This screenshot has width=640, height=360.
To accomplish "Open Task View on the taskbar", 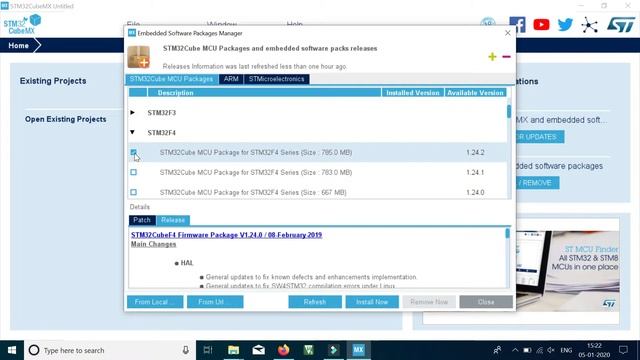I will tap(208, 350).
